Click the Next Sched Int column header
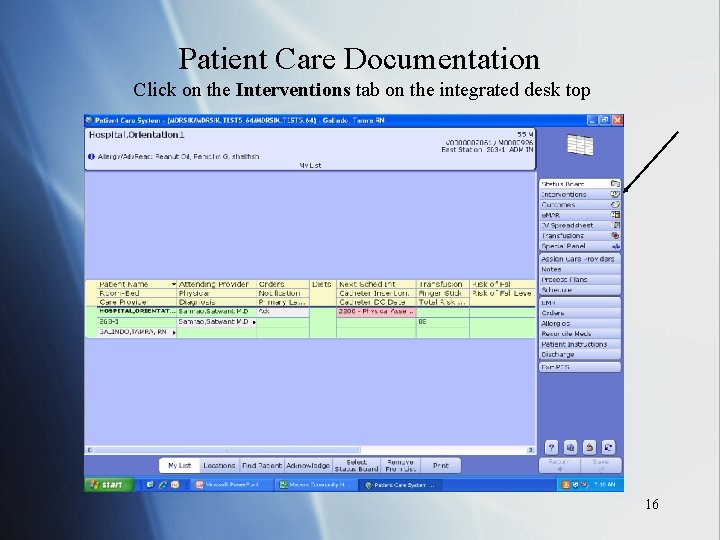The height and width of the screenshot is (540, 720). pos(376,284)
